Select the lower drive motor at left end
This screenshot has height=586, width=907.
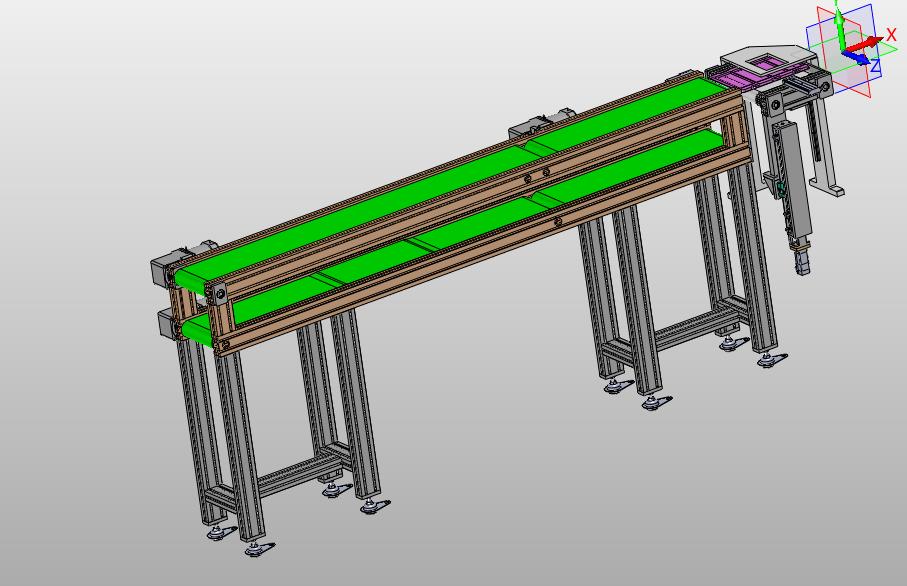pos(169,322)
